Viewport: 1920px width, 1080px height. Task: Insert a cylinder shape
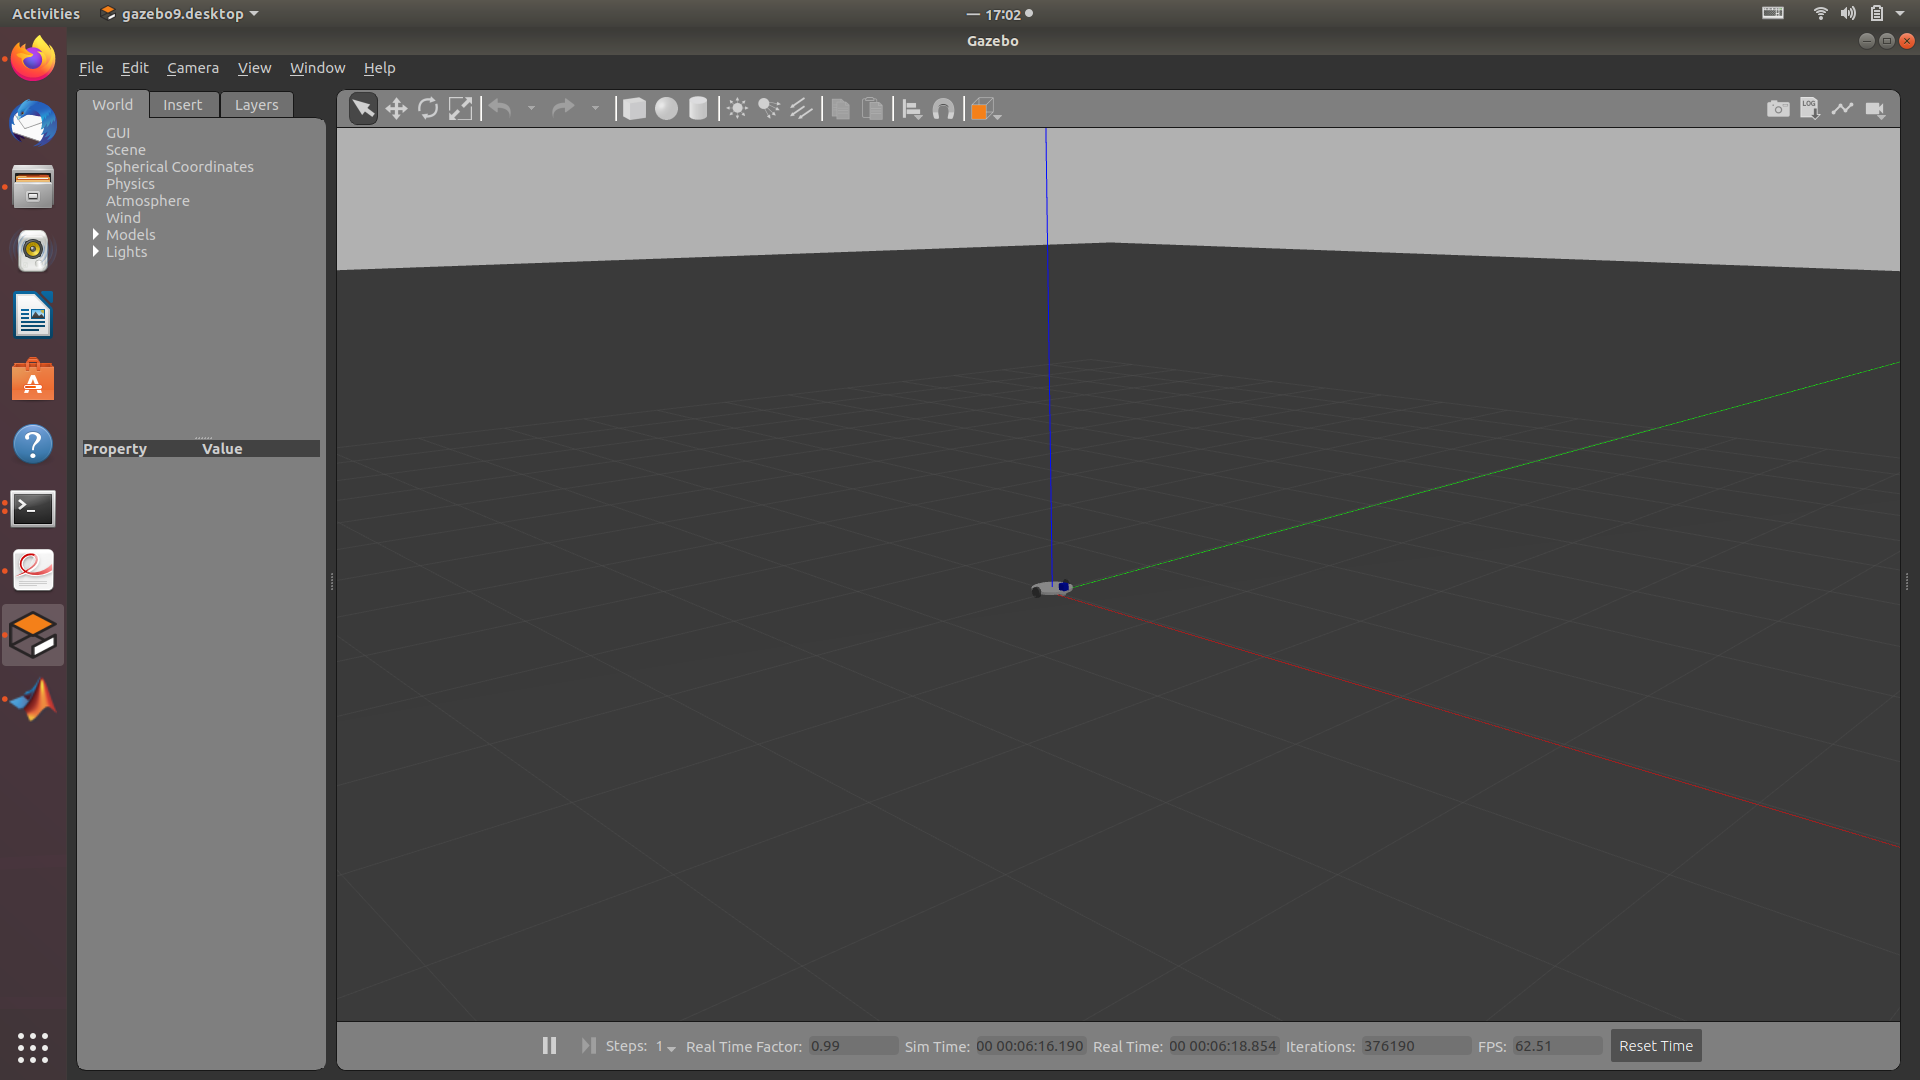(698, 109)
